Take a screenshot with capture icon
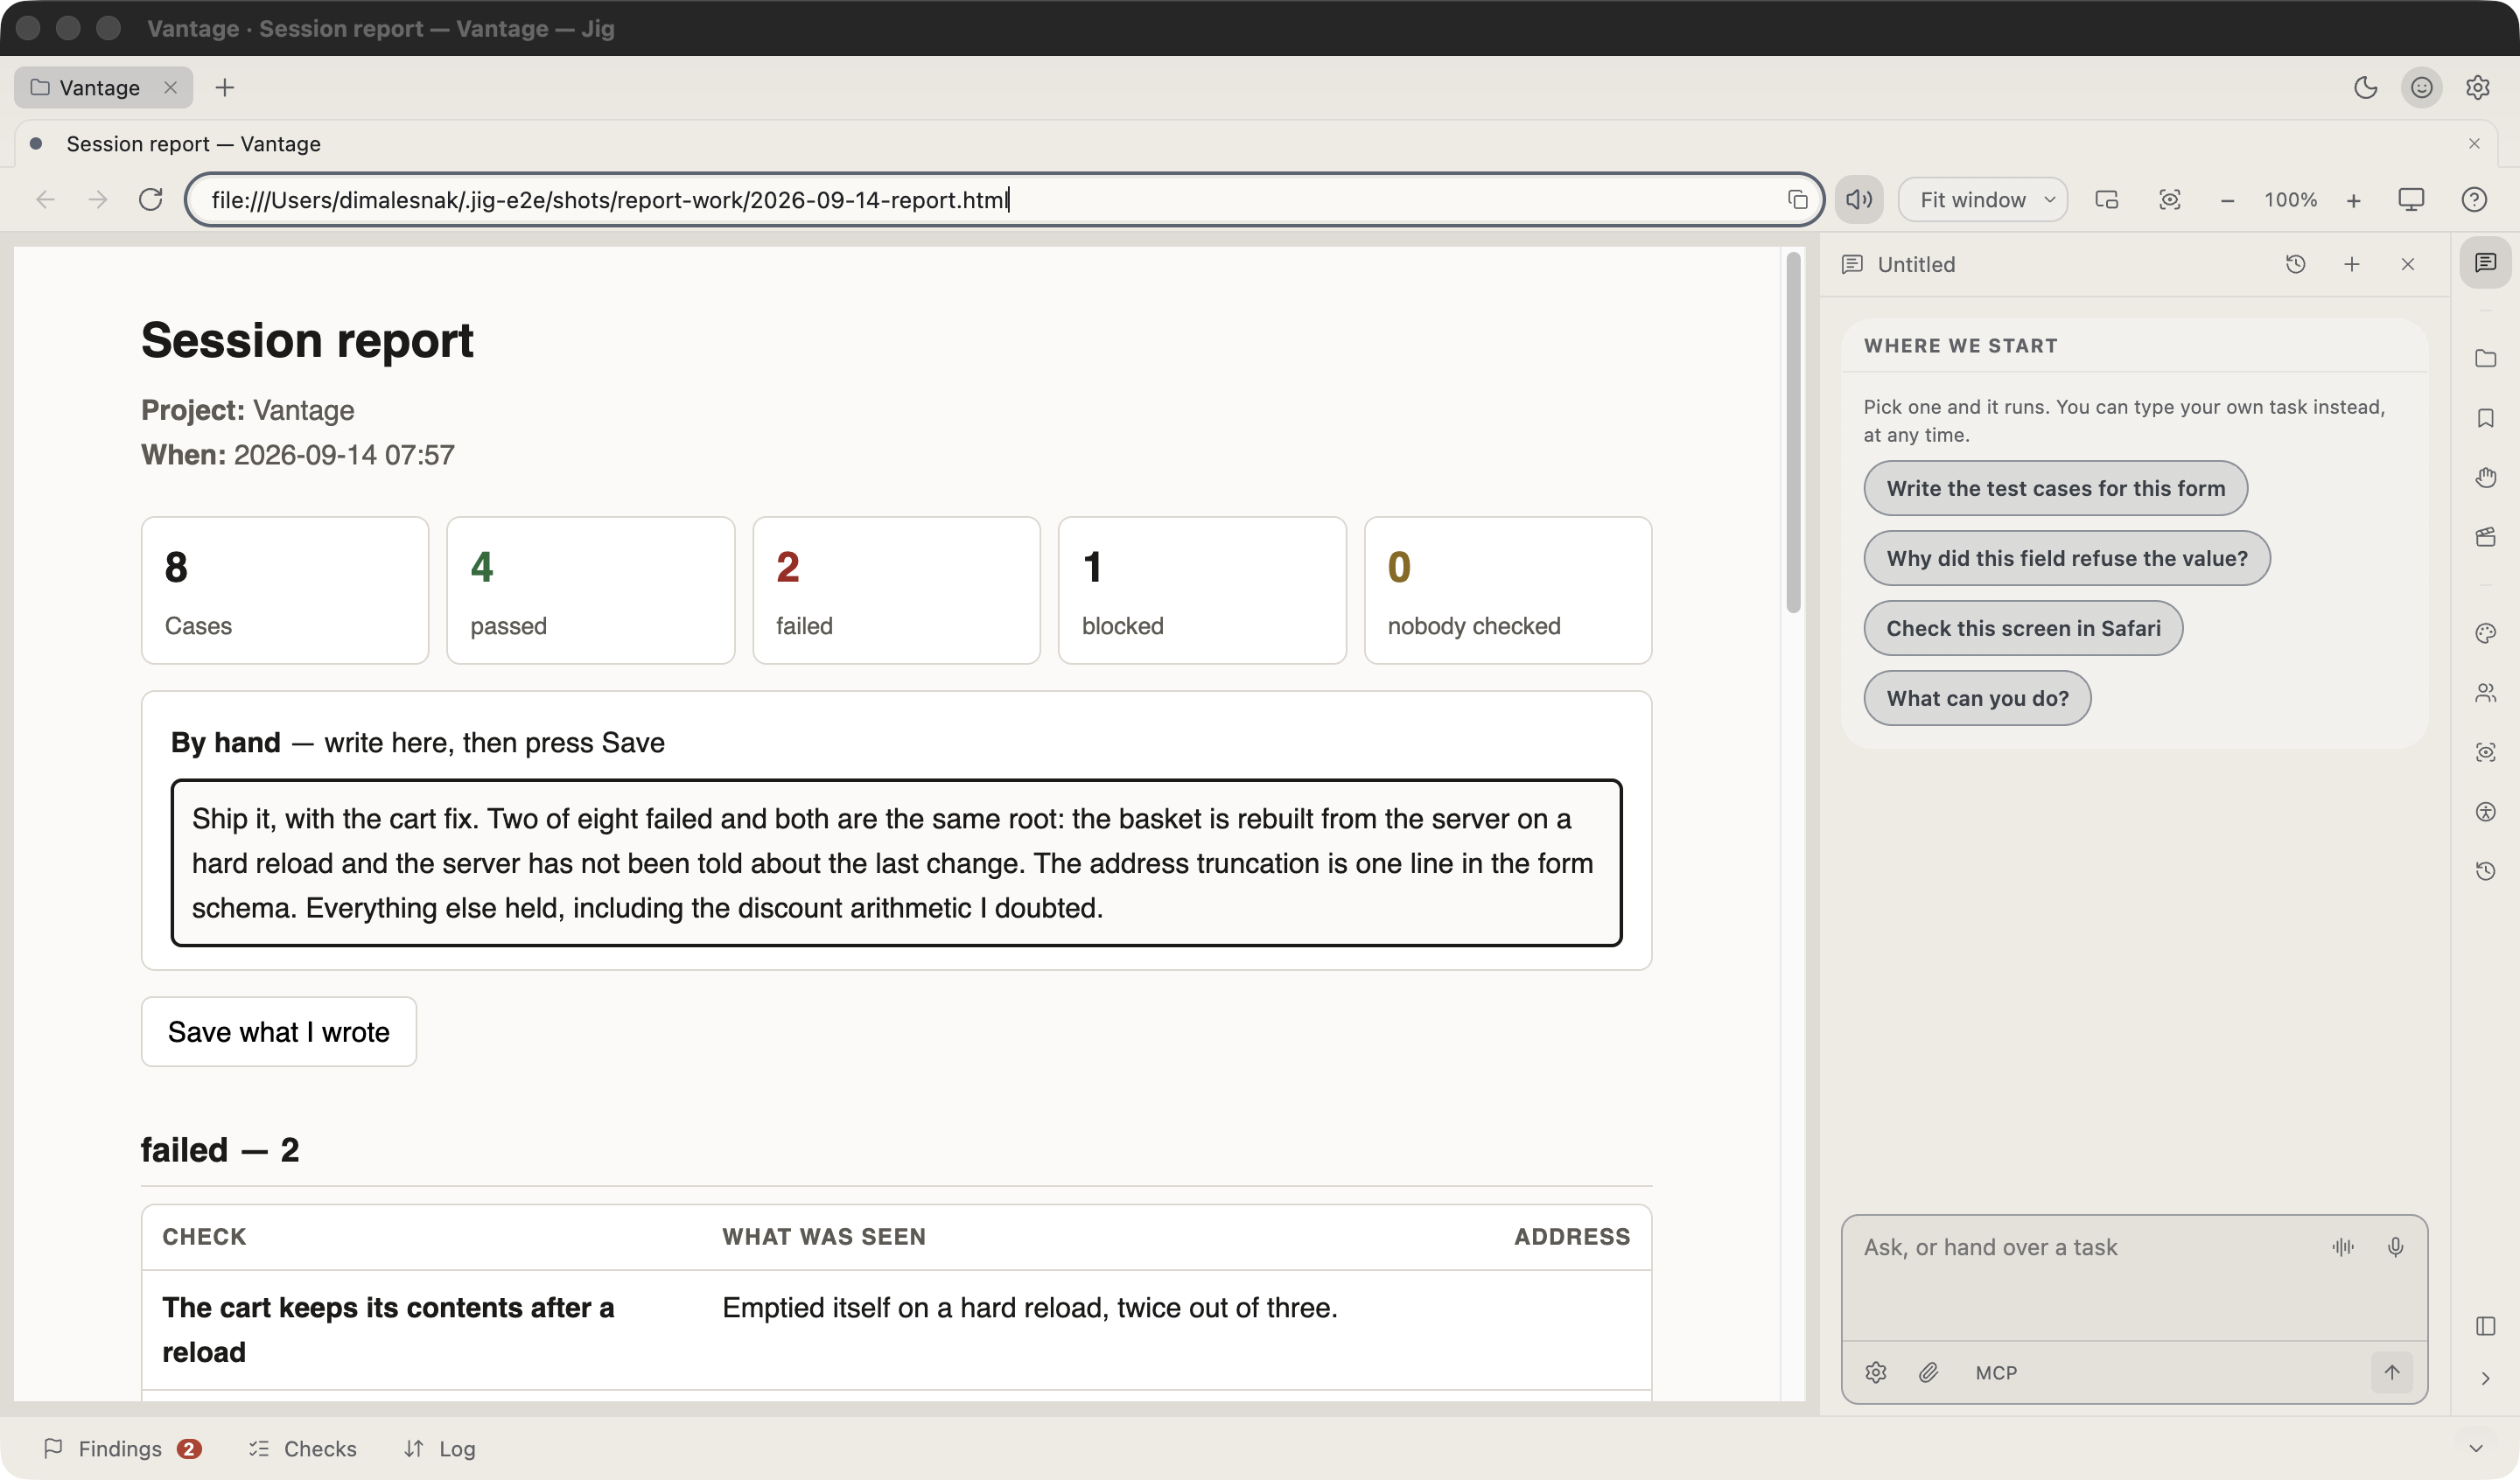Screen dimensions: 2520x1480 click(x=2169, y=200)
